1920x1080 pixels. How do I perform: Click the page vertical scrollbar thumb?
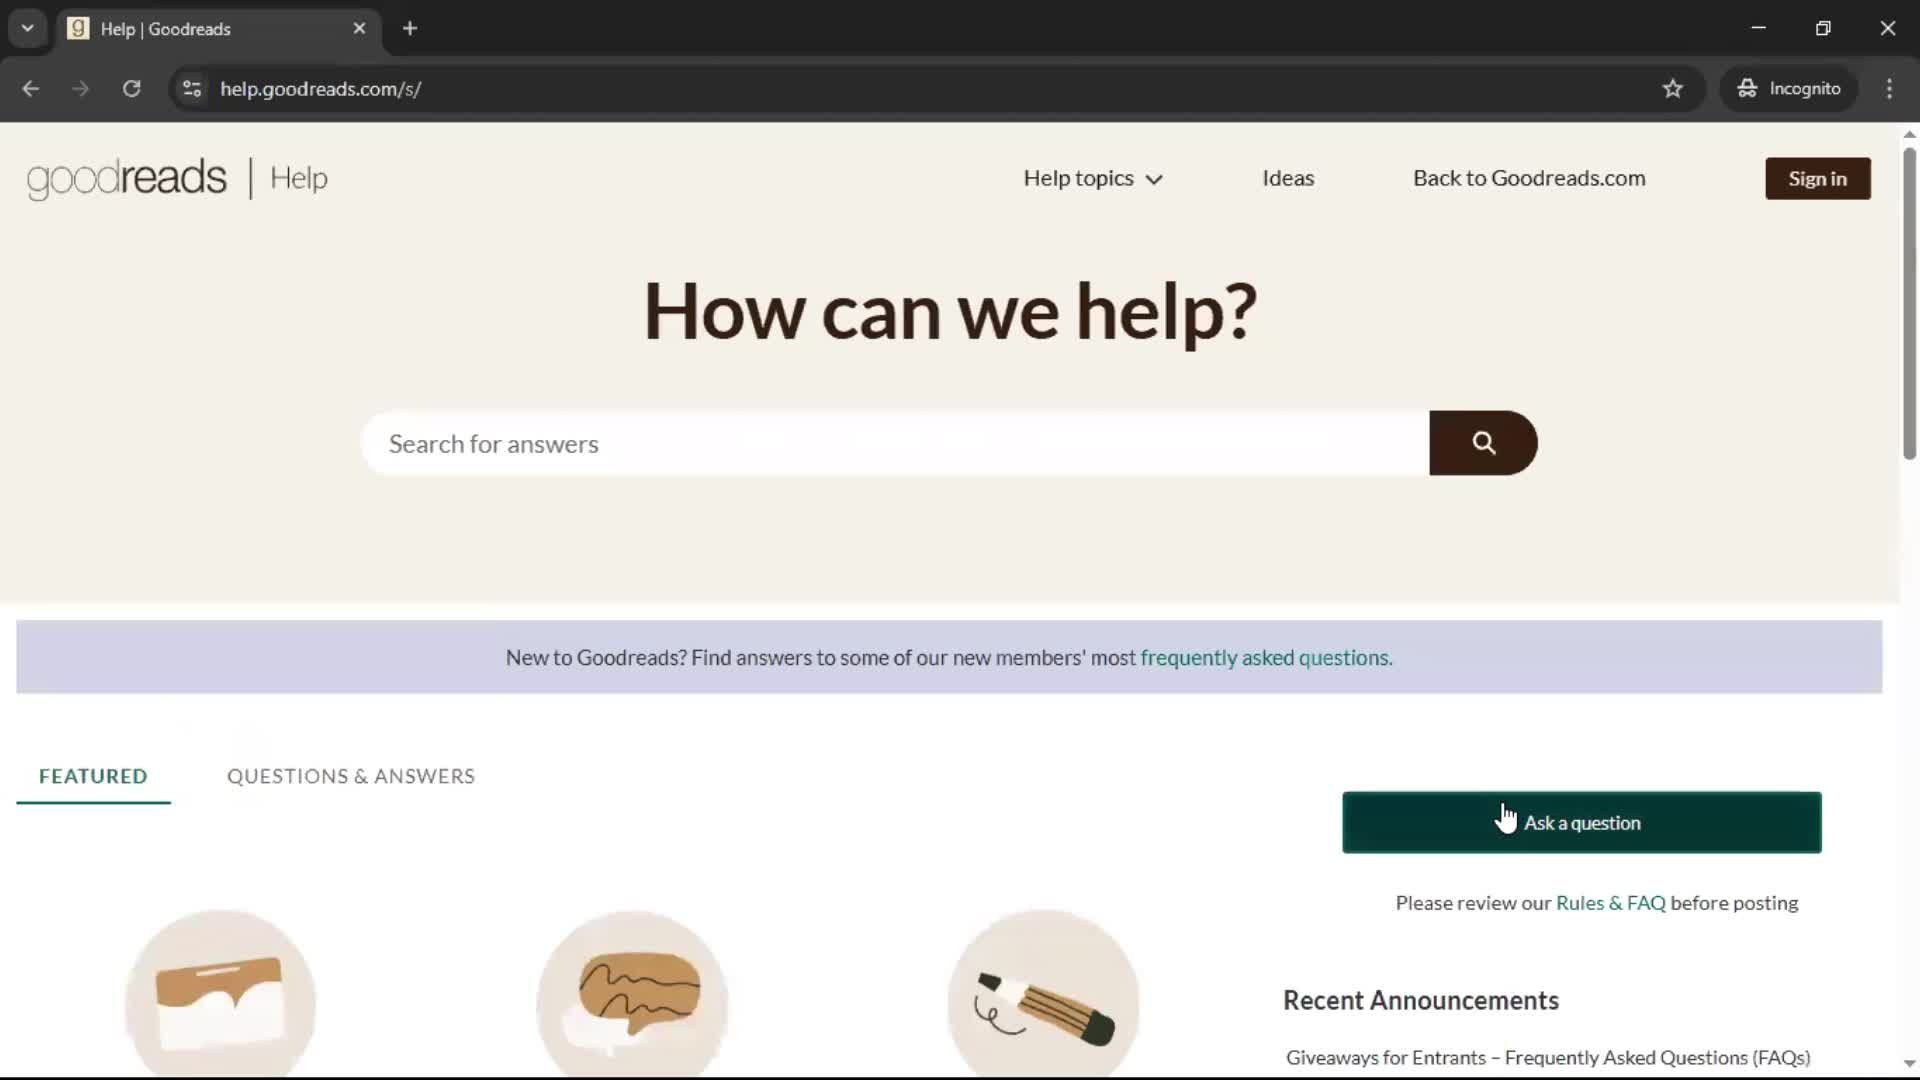click(x=1909, y=303)
